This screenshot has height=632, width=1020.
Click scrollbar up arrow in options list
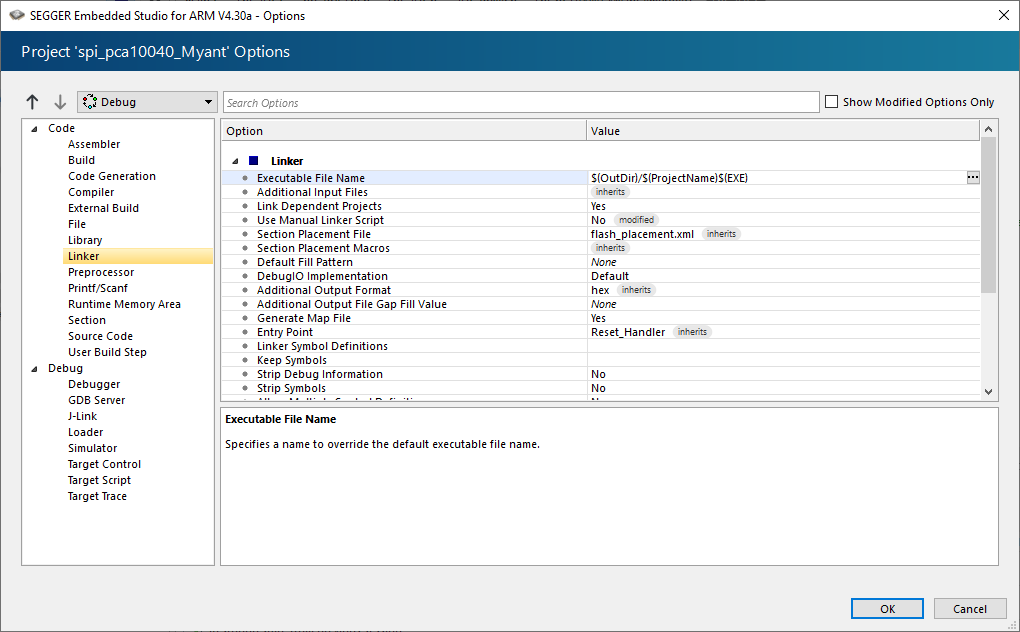(x=988, y=129)
